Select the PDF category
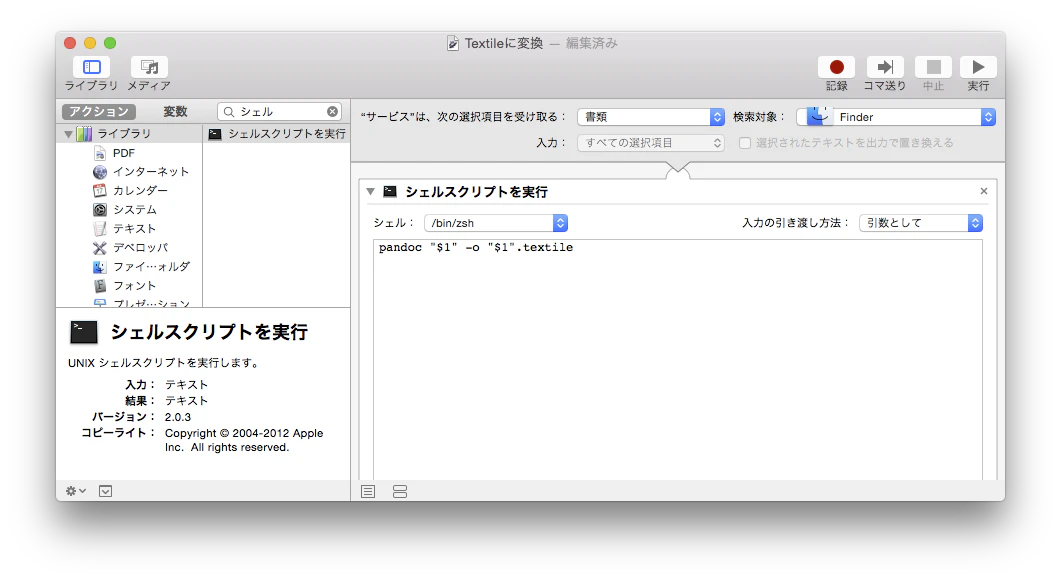 pos(124,153)
